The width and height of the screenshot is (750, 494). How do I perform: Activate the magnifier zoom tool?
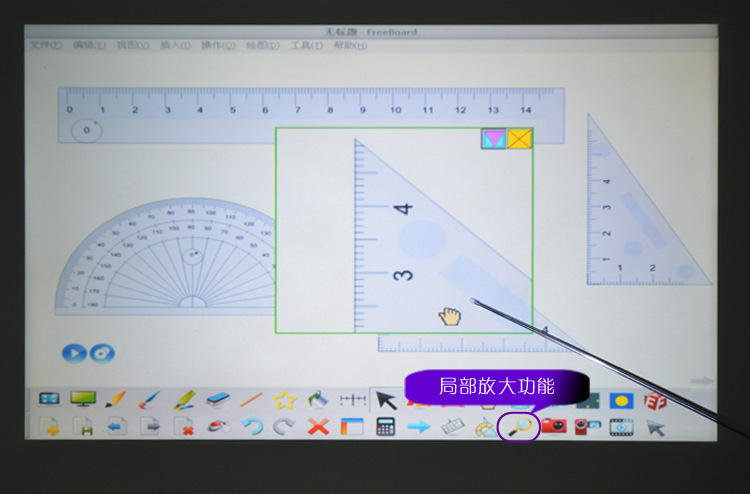519,427
